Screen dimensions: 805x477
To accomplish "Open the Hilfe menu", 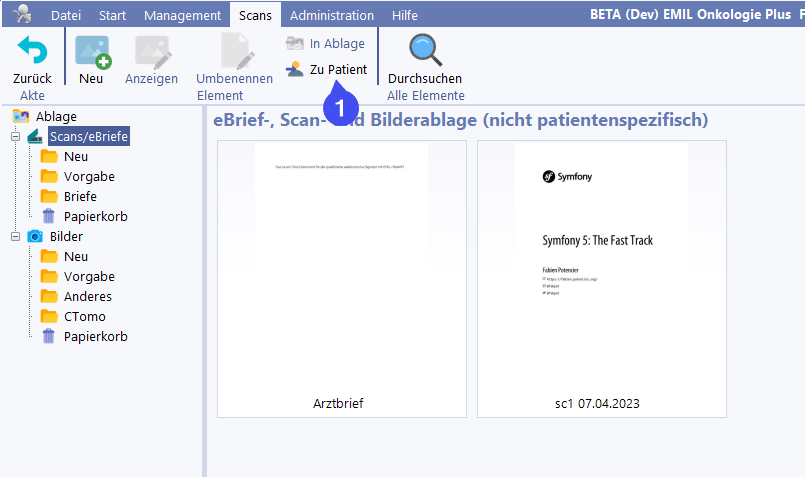I will [x=405, y=15].
